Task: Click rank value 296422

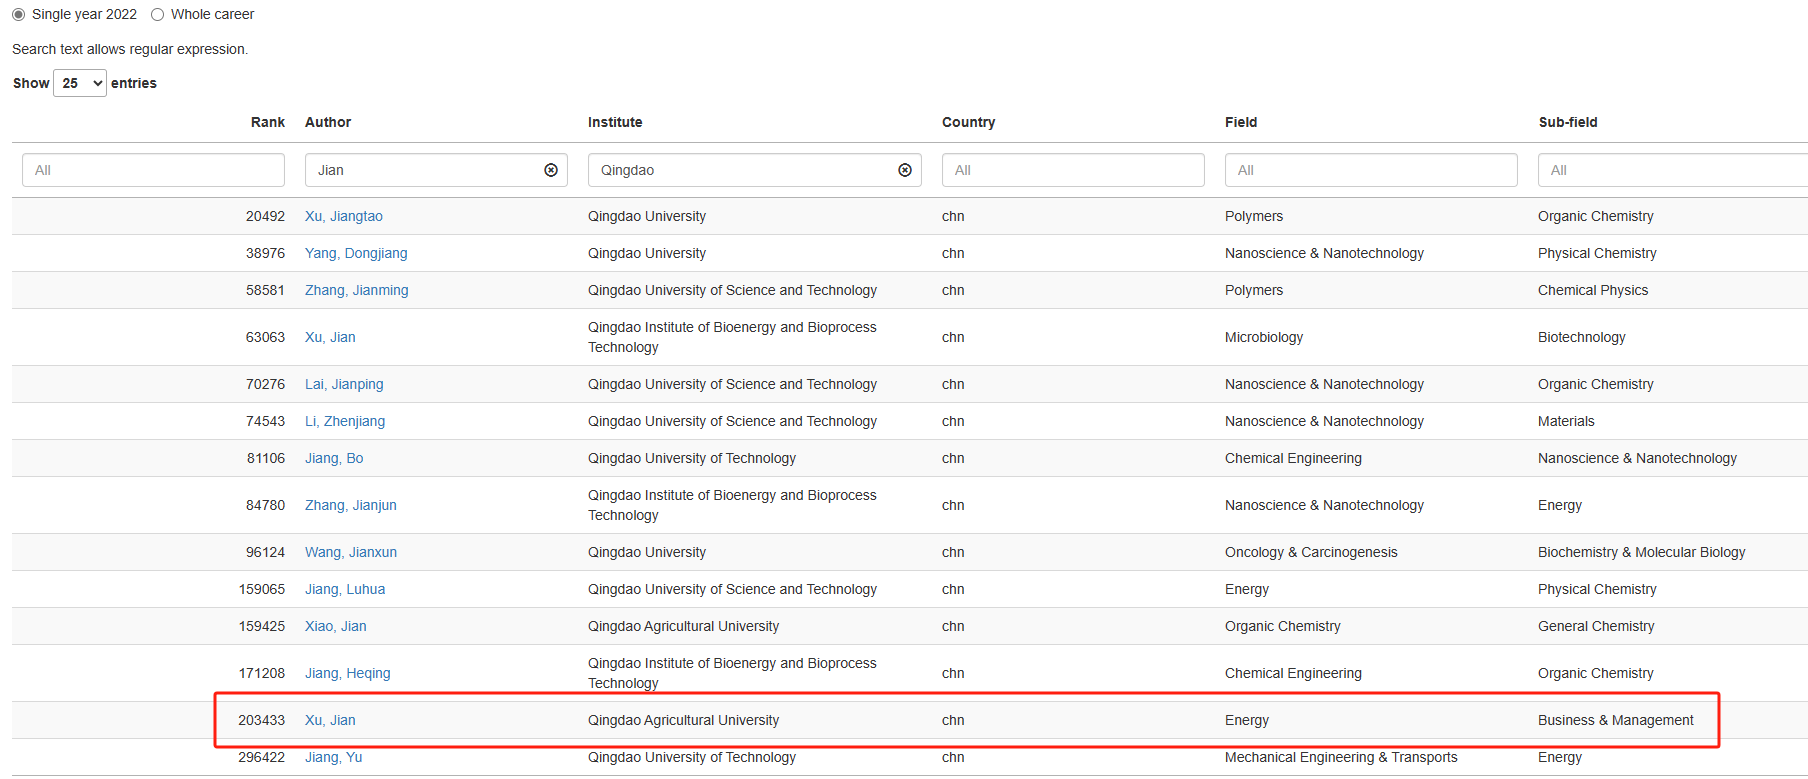Action: pyautogui.click(x=261, y=757)
